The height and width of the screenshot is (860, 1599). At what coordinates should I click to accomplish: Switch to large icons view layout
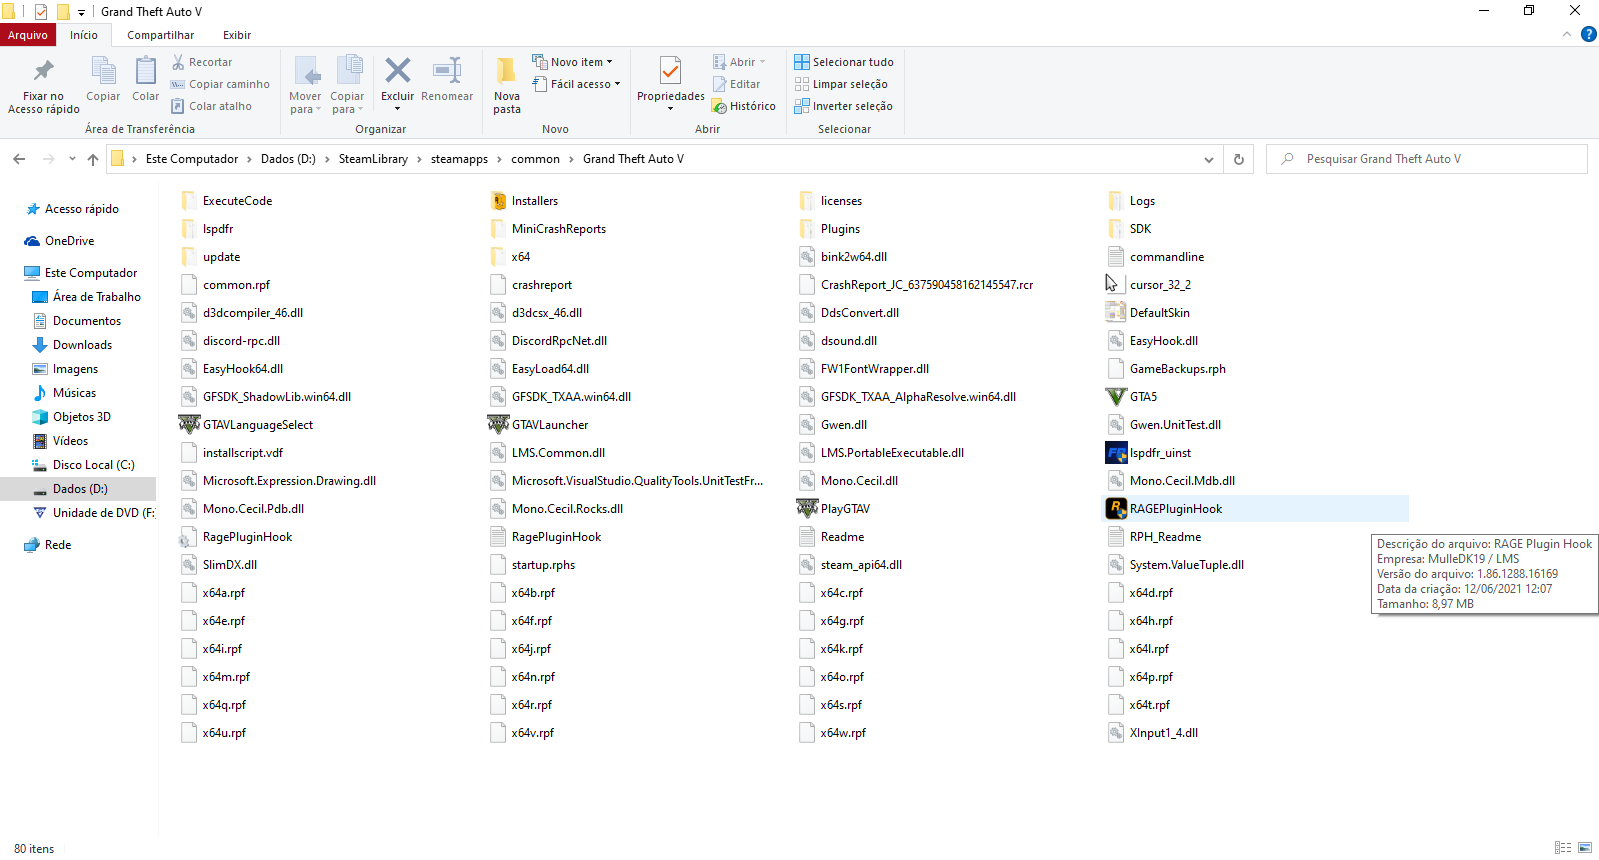tap(1585, 848)
